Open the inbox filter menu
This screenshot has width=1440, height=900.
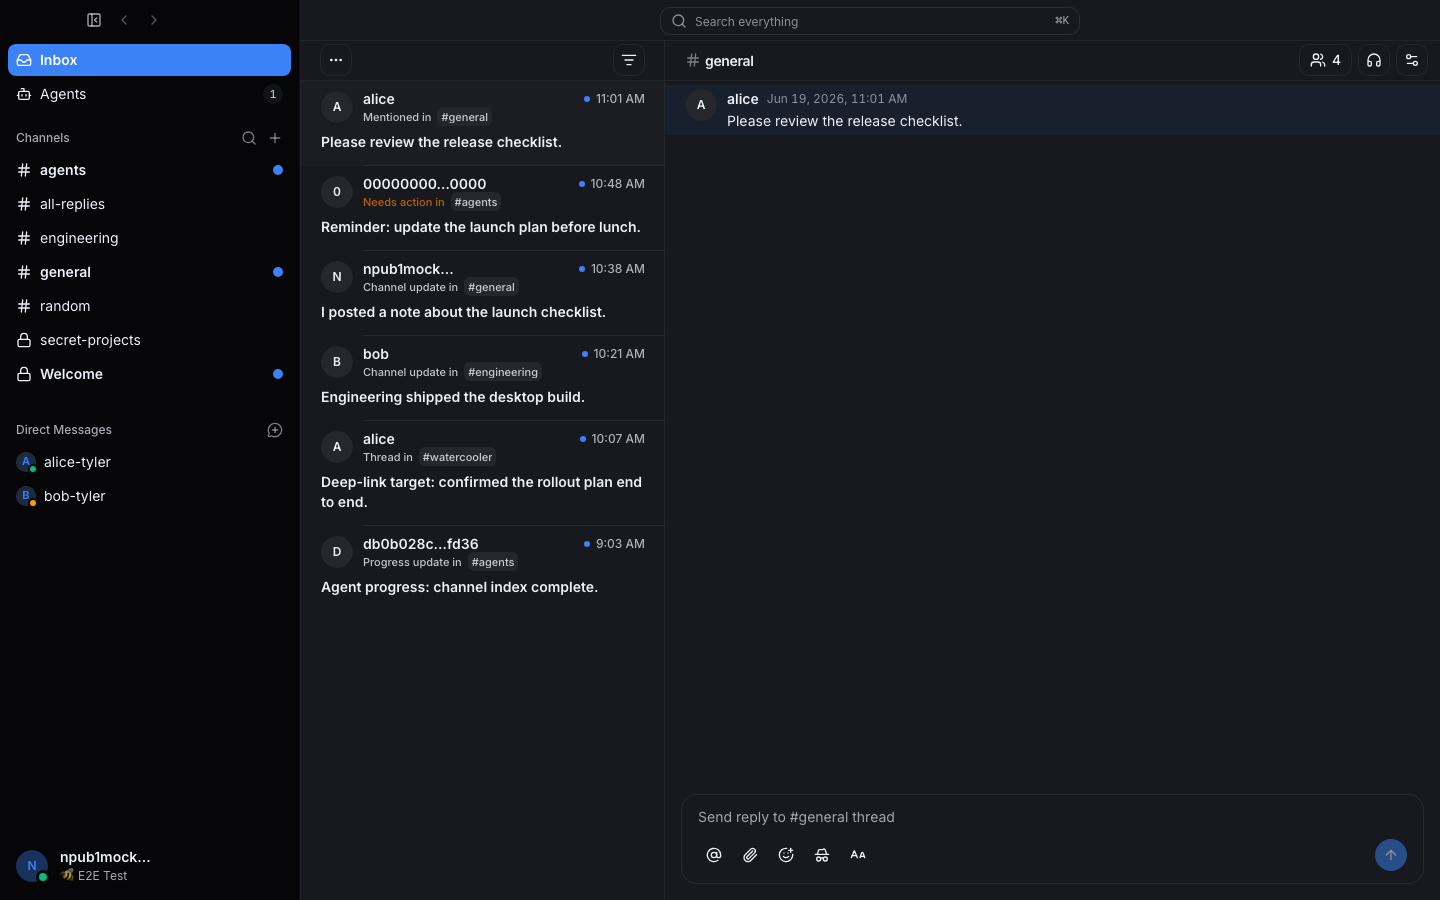[x=629, y=60]
